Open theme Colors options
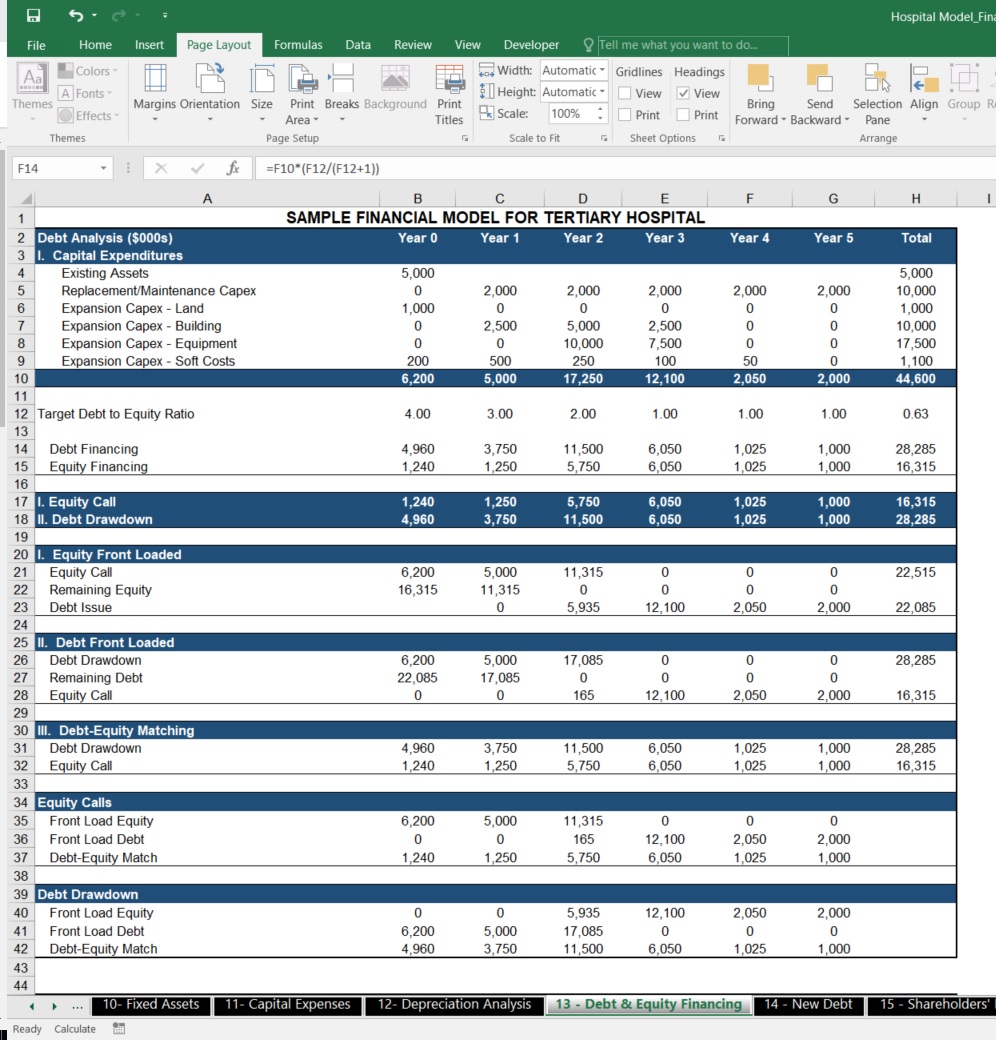Viewport: 996px width, 1040px height. pyautogui.click(x=88, y=71)
